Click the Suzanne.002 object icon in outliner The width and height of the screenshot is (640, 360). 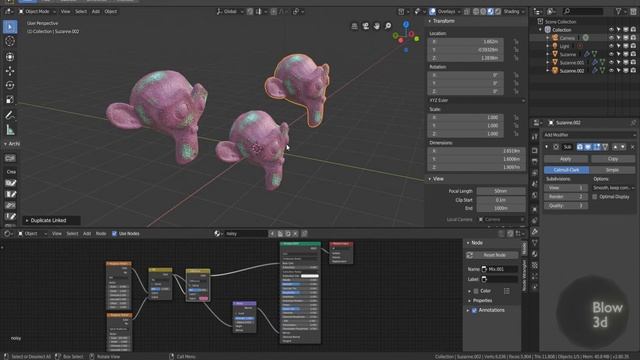555,71
